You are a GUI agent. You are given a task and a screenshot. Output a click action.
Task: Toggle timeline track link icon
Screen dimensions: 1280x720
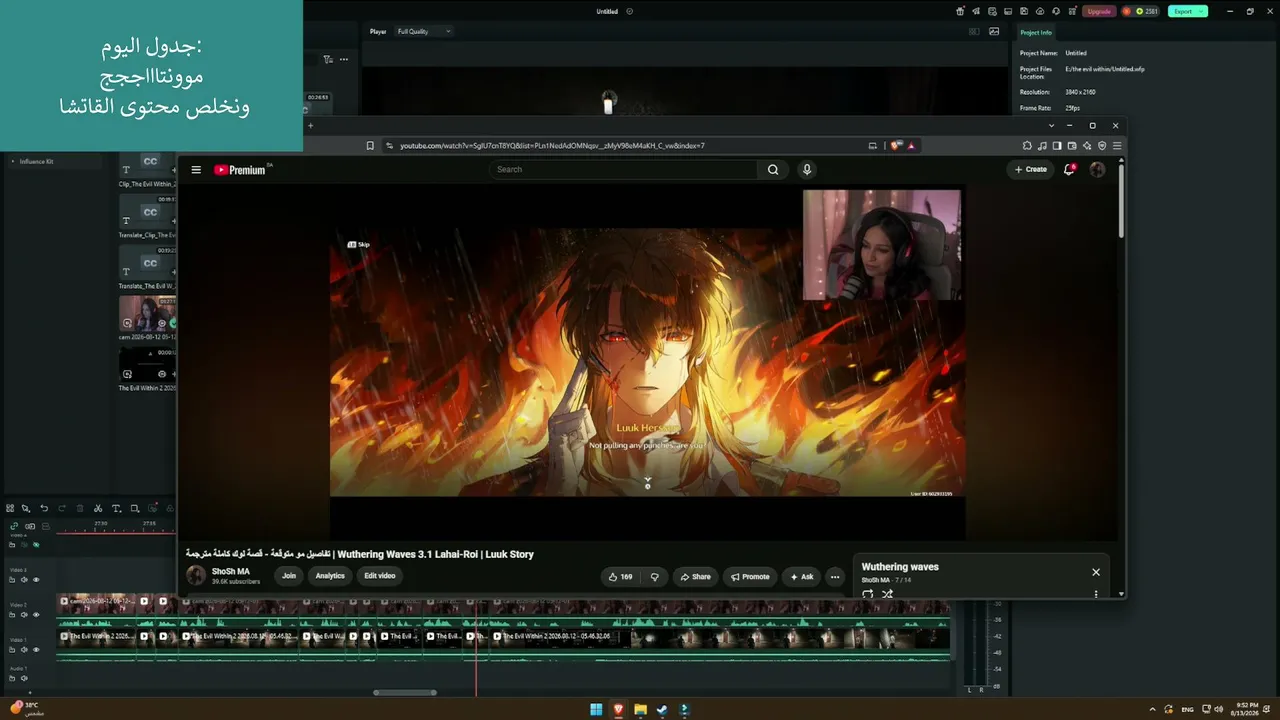14,526
